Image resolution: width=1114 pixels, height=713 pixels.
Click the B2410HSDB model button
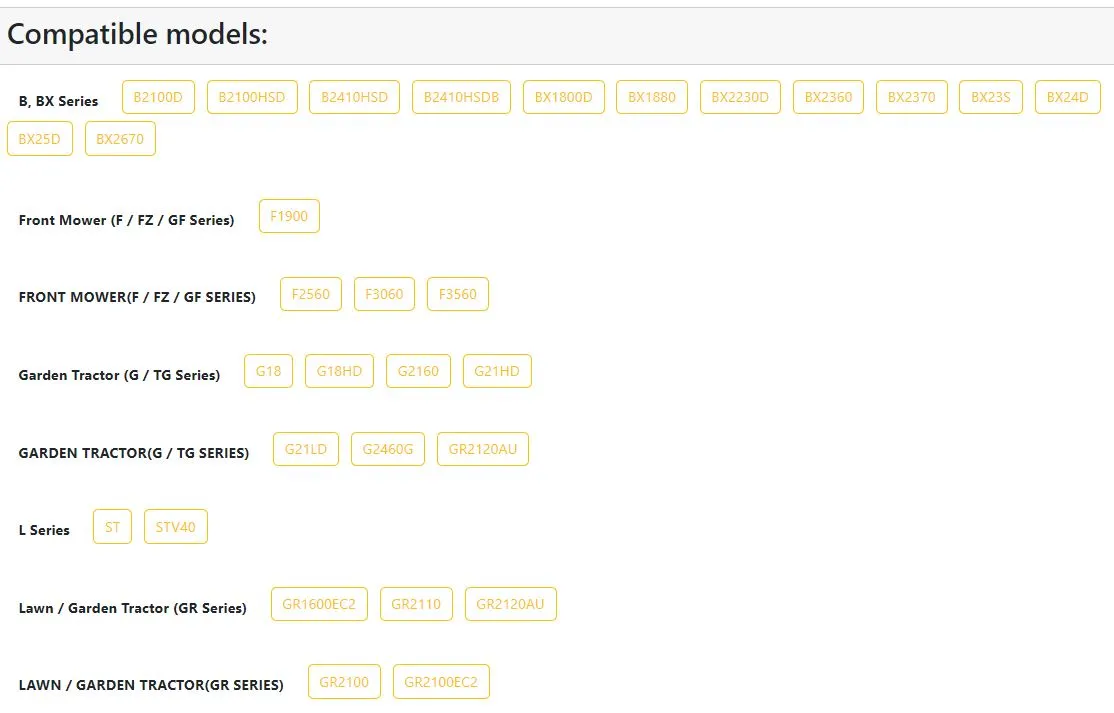[461, 97]
